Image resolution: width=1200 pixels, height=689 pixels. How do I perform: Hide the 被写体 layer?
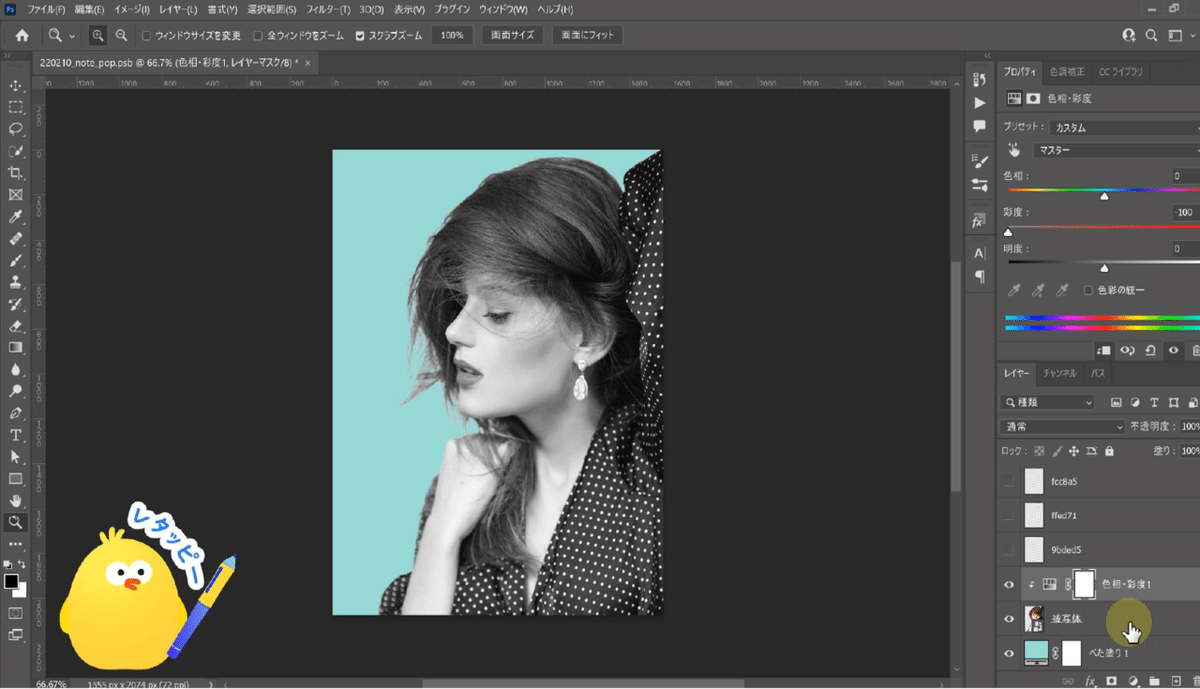click(1008, 619)
